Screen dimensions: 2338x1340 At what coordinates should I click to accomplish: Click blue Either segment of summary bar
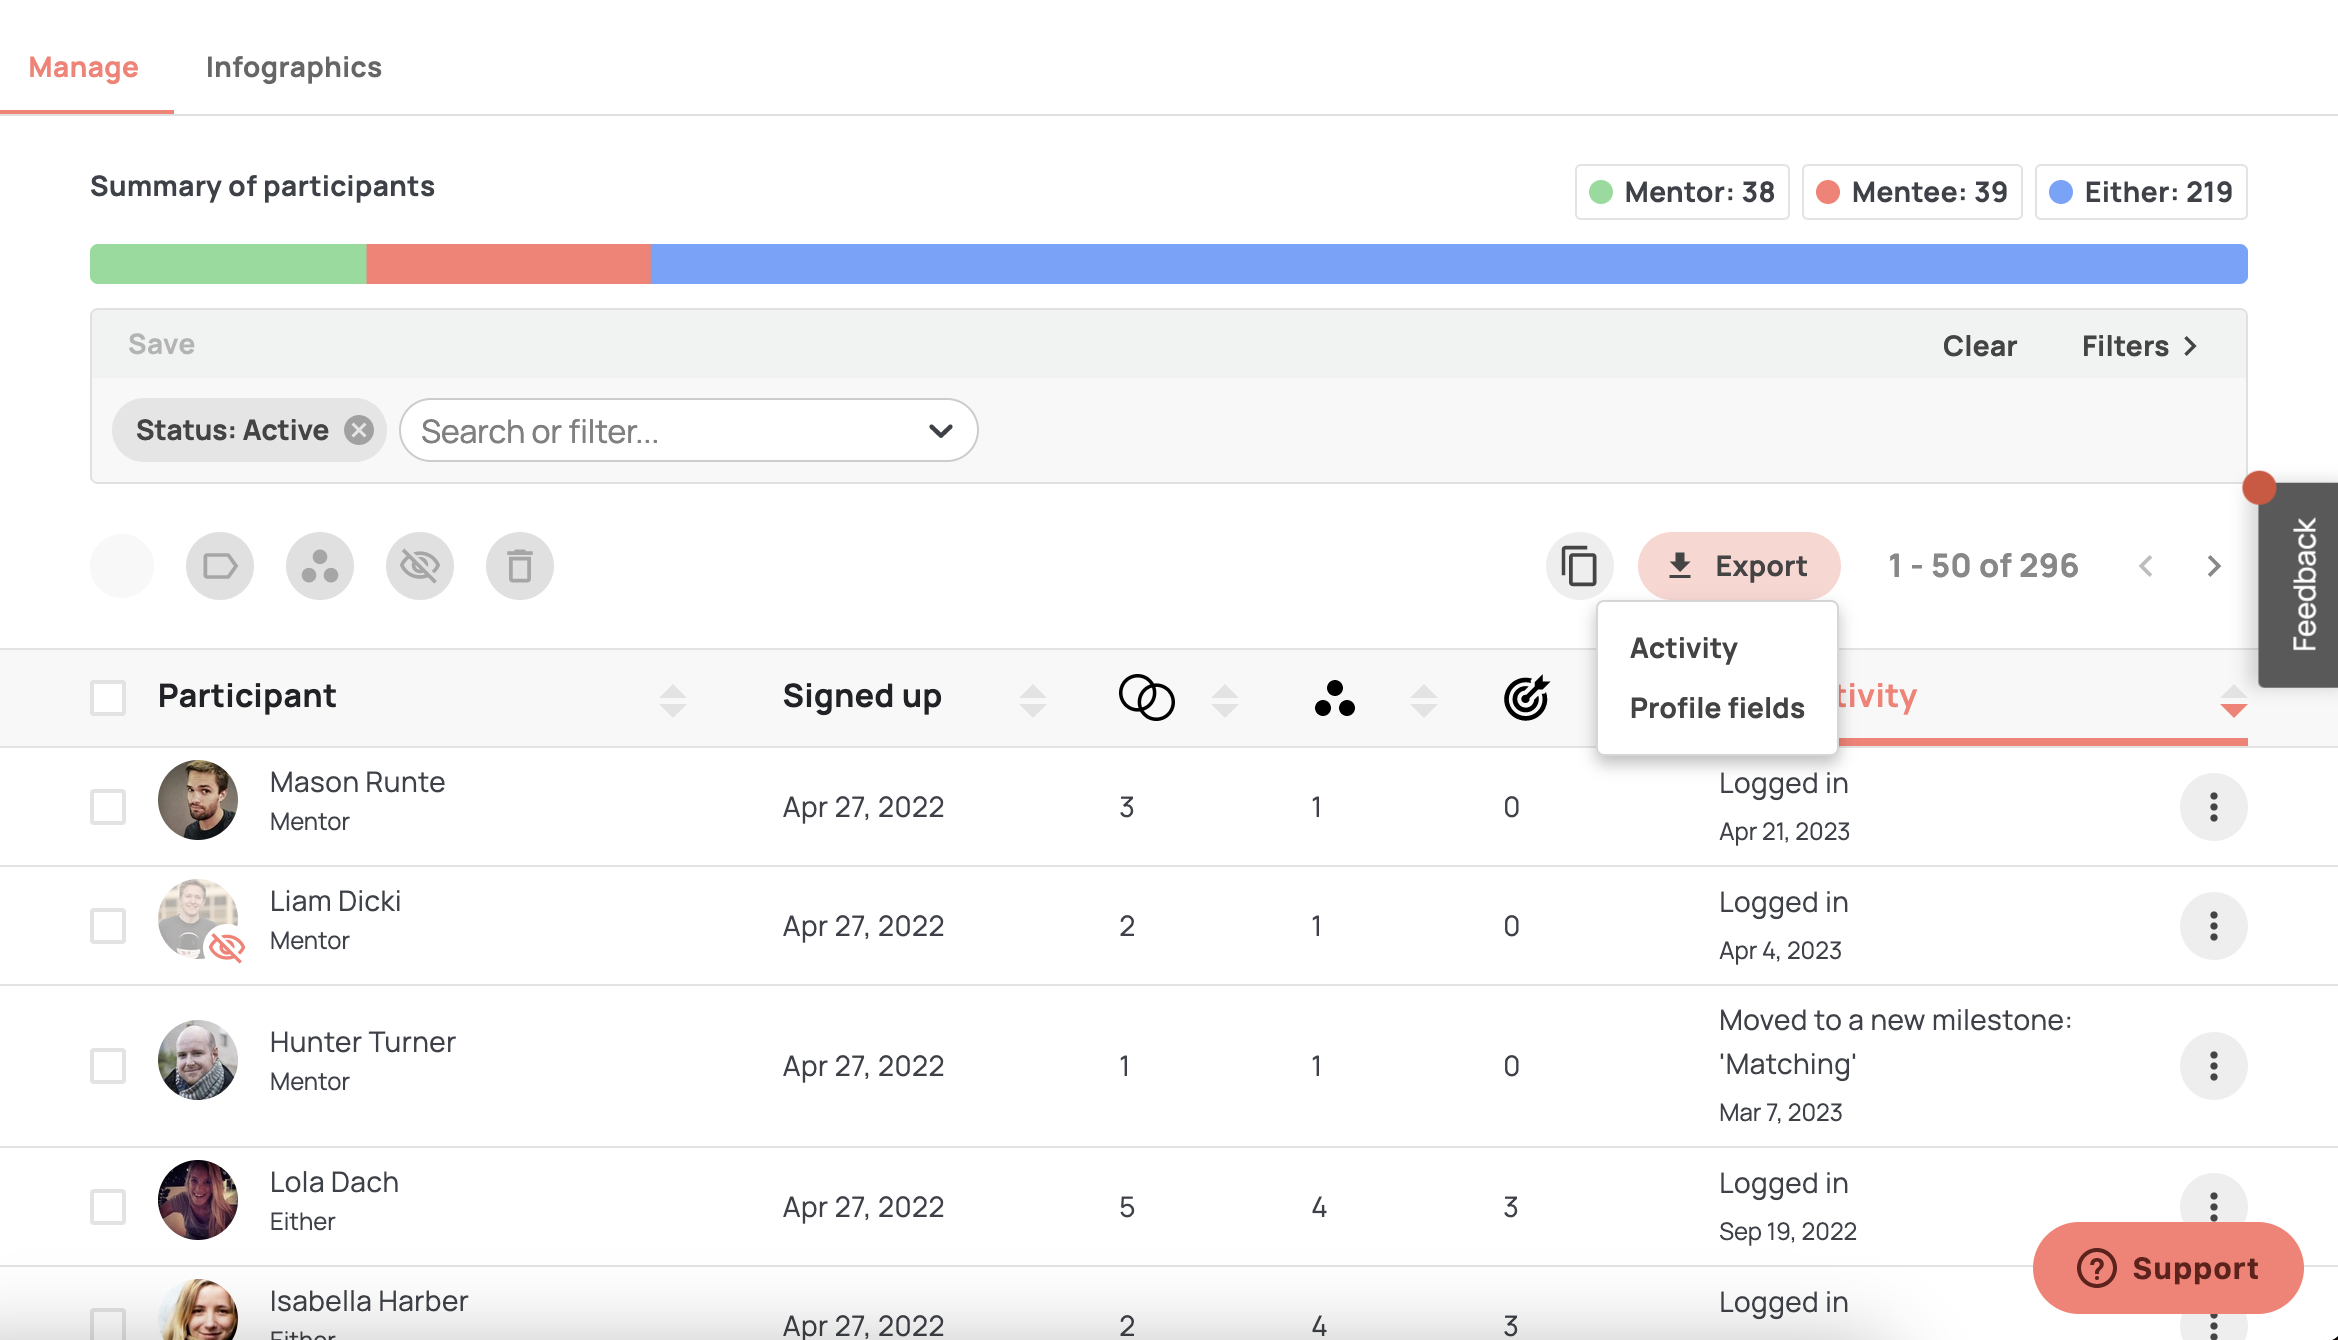tap(1449, 264)
